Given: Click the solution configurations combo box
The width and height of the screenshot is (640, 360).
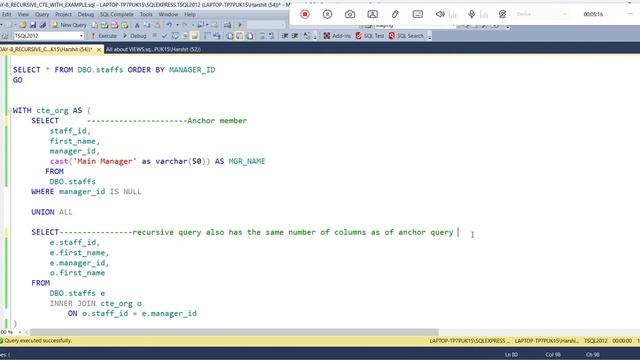Looking at the screenshot, I should (x=266, y=25).
